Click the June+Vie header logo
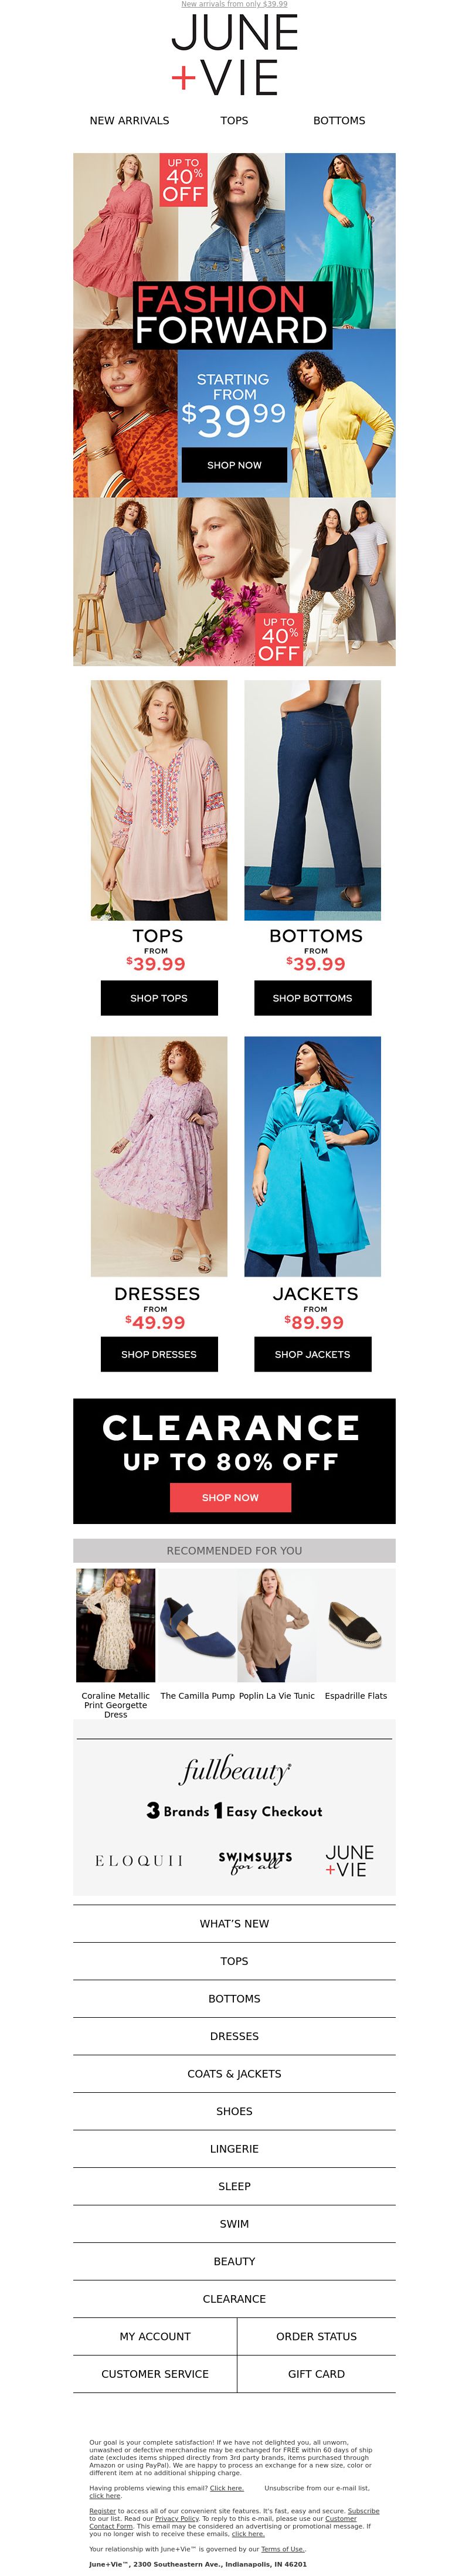469x2576 pixels. click(234, 56)
